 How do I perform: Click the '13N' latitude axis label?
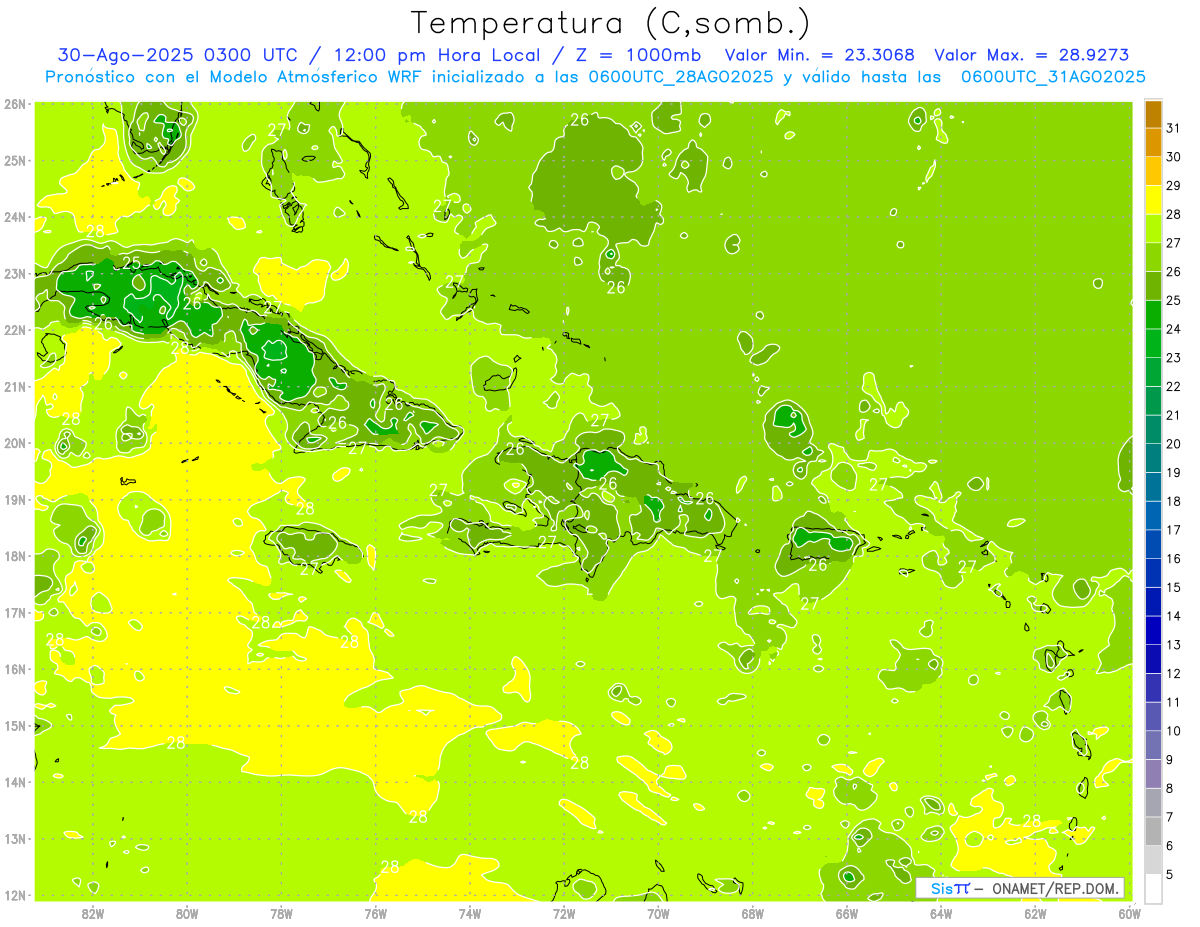point(15,838)
